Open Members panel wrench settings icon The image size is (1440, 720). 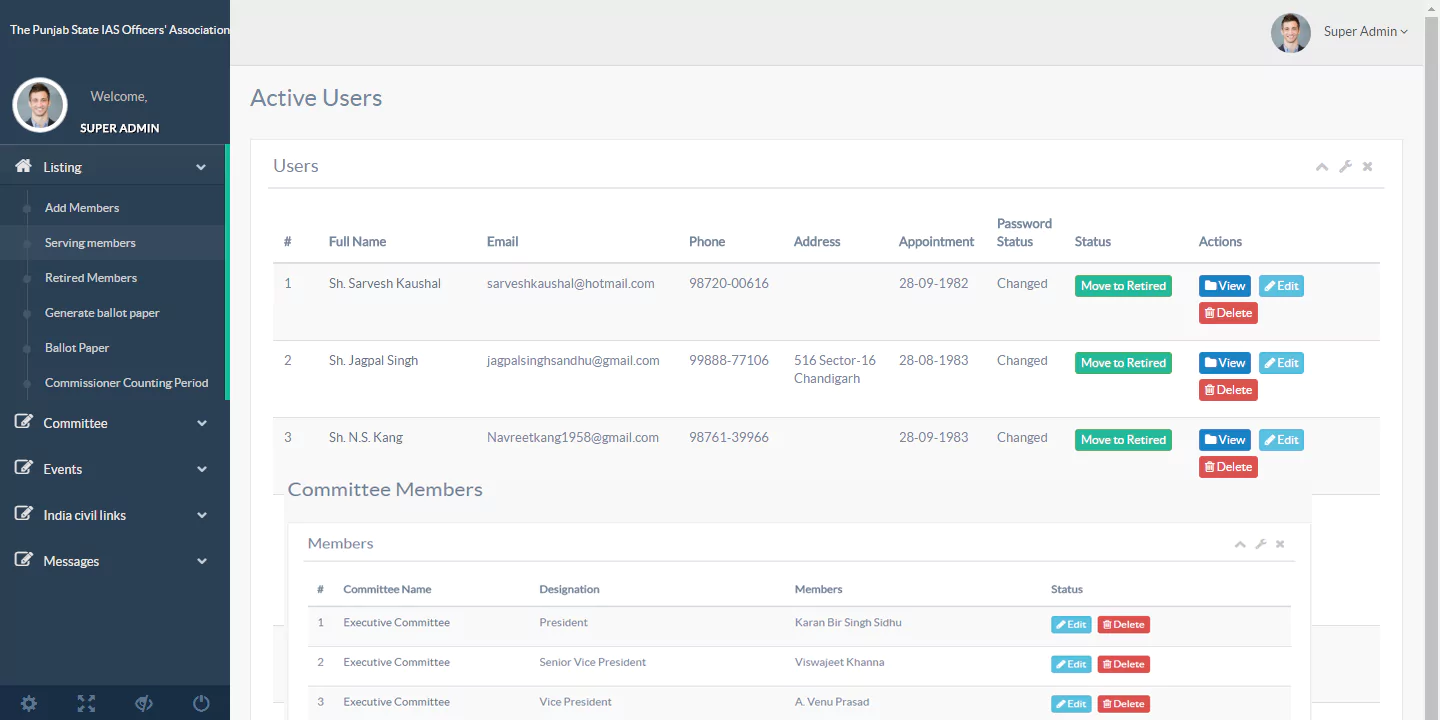(1261, 544)
